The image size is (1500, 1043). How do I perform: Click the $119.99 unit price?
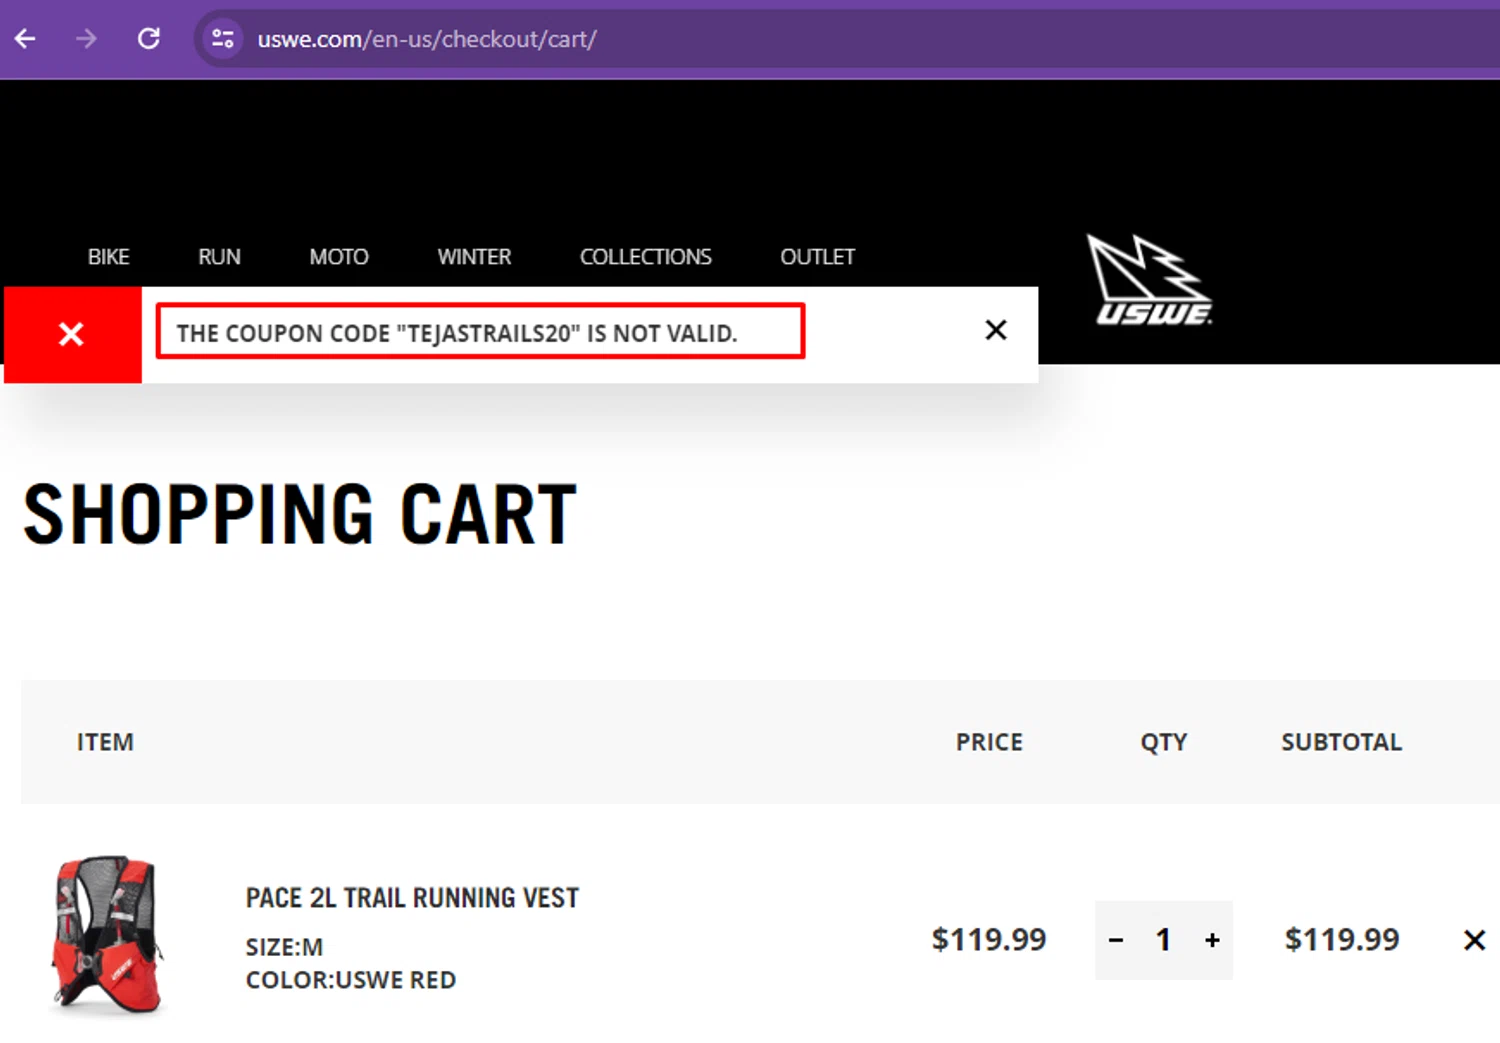pos(989,940)
